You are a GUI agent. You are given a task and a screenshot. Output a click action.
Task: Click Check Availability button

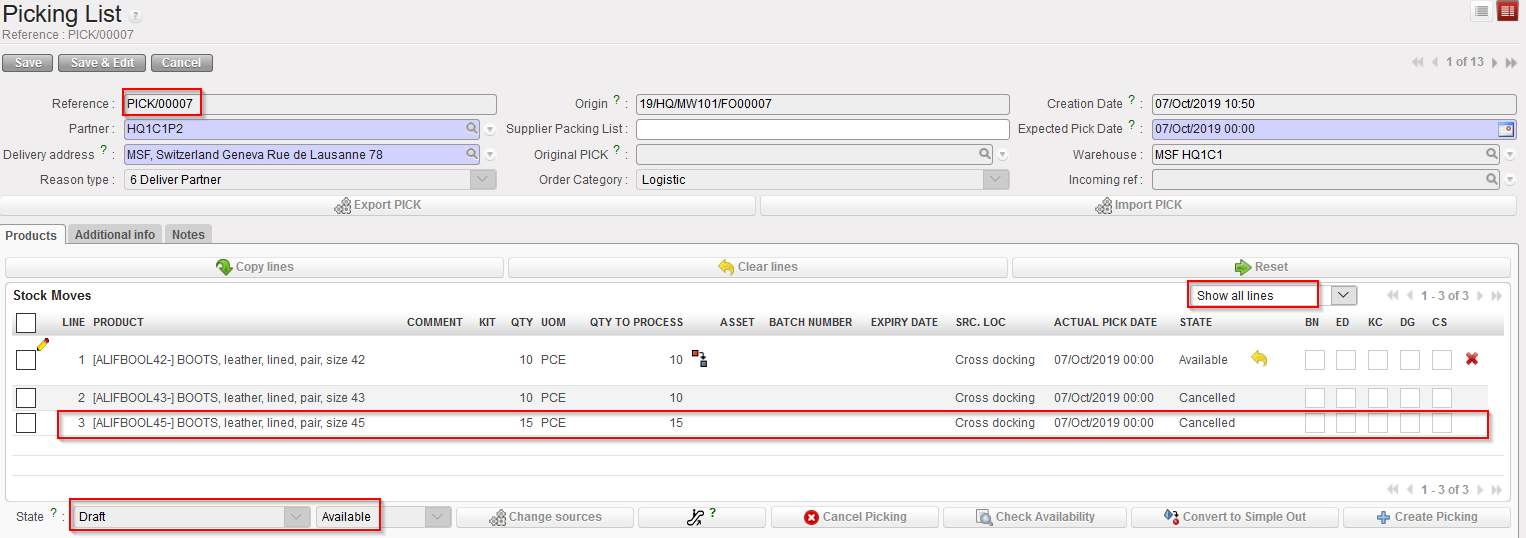(x=1035, y=517)
